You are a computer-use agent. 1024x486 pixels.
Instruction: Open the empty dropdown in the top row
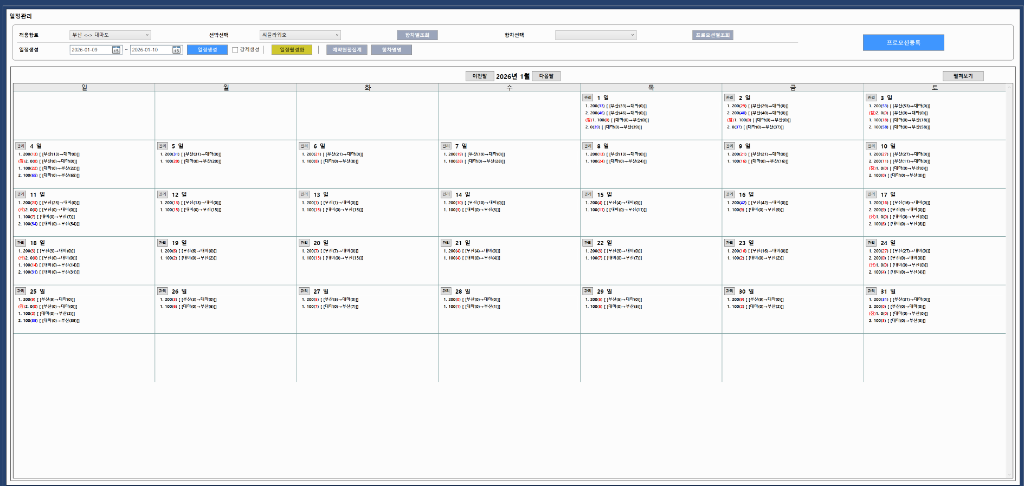(x=596, y=35)
